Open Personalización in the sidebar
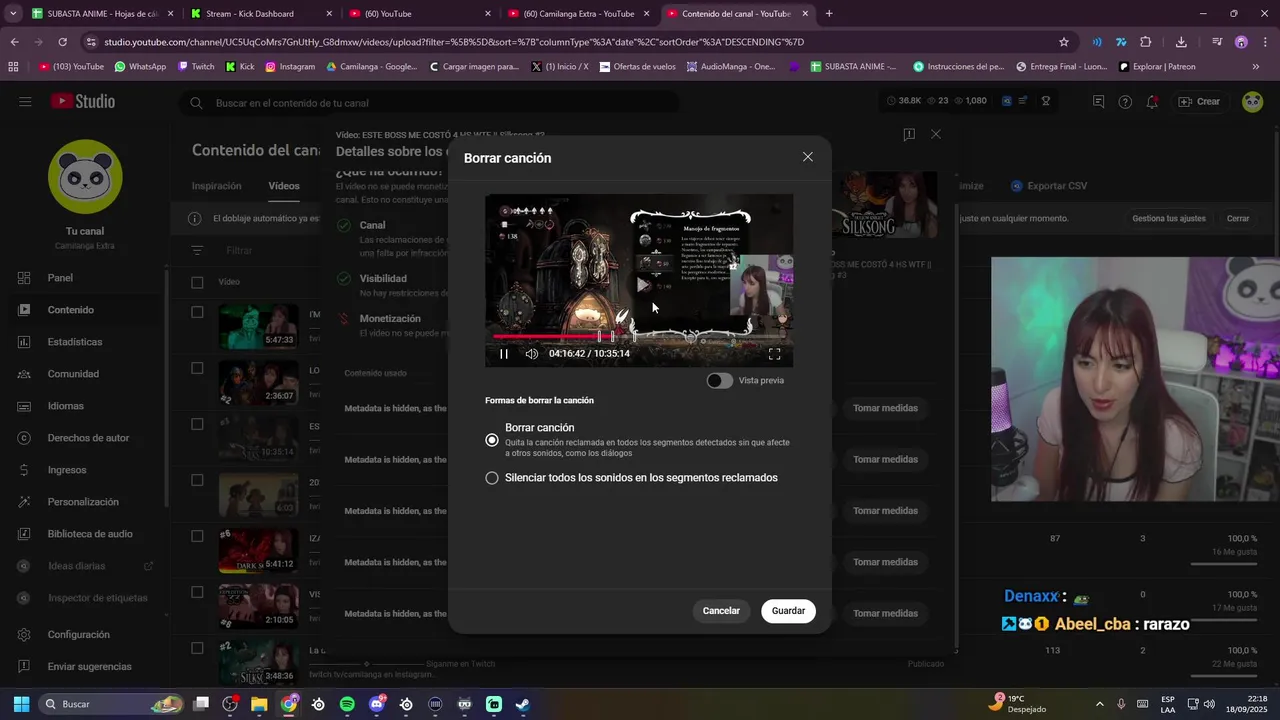Viewport: 1280px width, 720px height. coord(85,502)
